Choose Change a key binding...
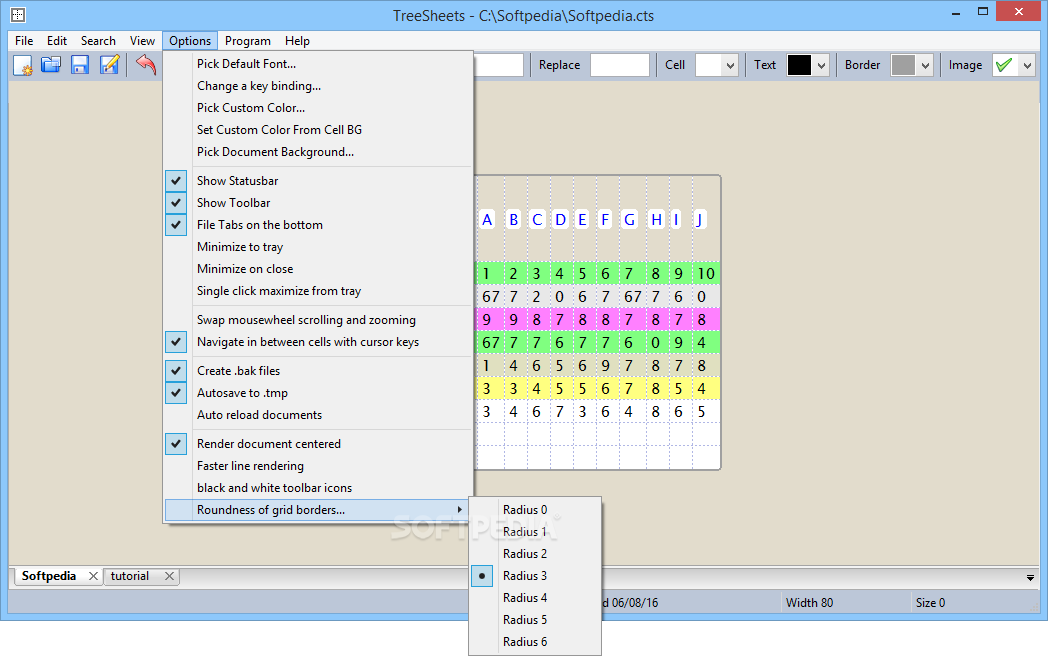 [x=318, y=86]
